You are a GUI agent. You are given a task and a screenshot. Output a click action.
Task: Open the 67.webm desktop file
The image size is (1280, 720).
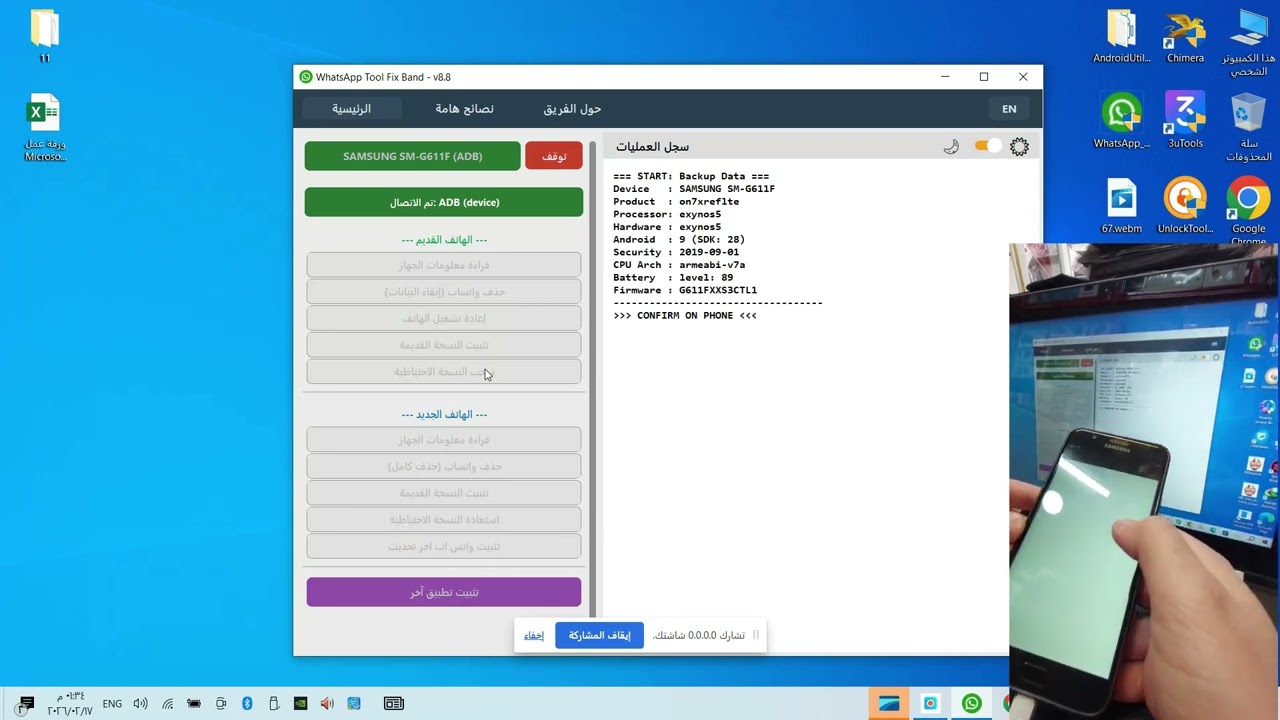point(1122,206)
